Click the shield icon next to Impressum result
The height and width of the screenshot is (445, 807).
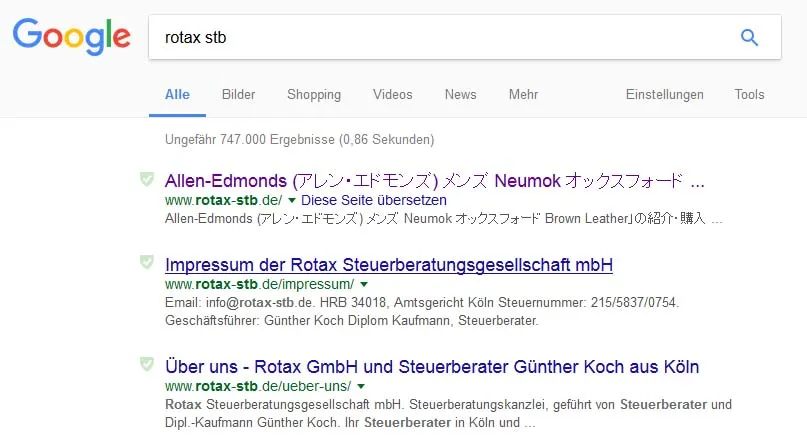[x=147, y=262]
